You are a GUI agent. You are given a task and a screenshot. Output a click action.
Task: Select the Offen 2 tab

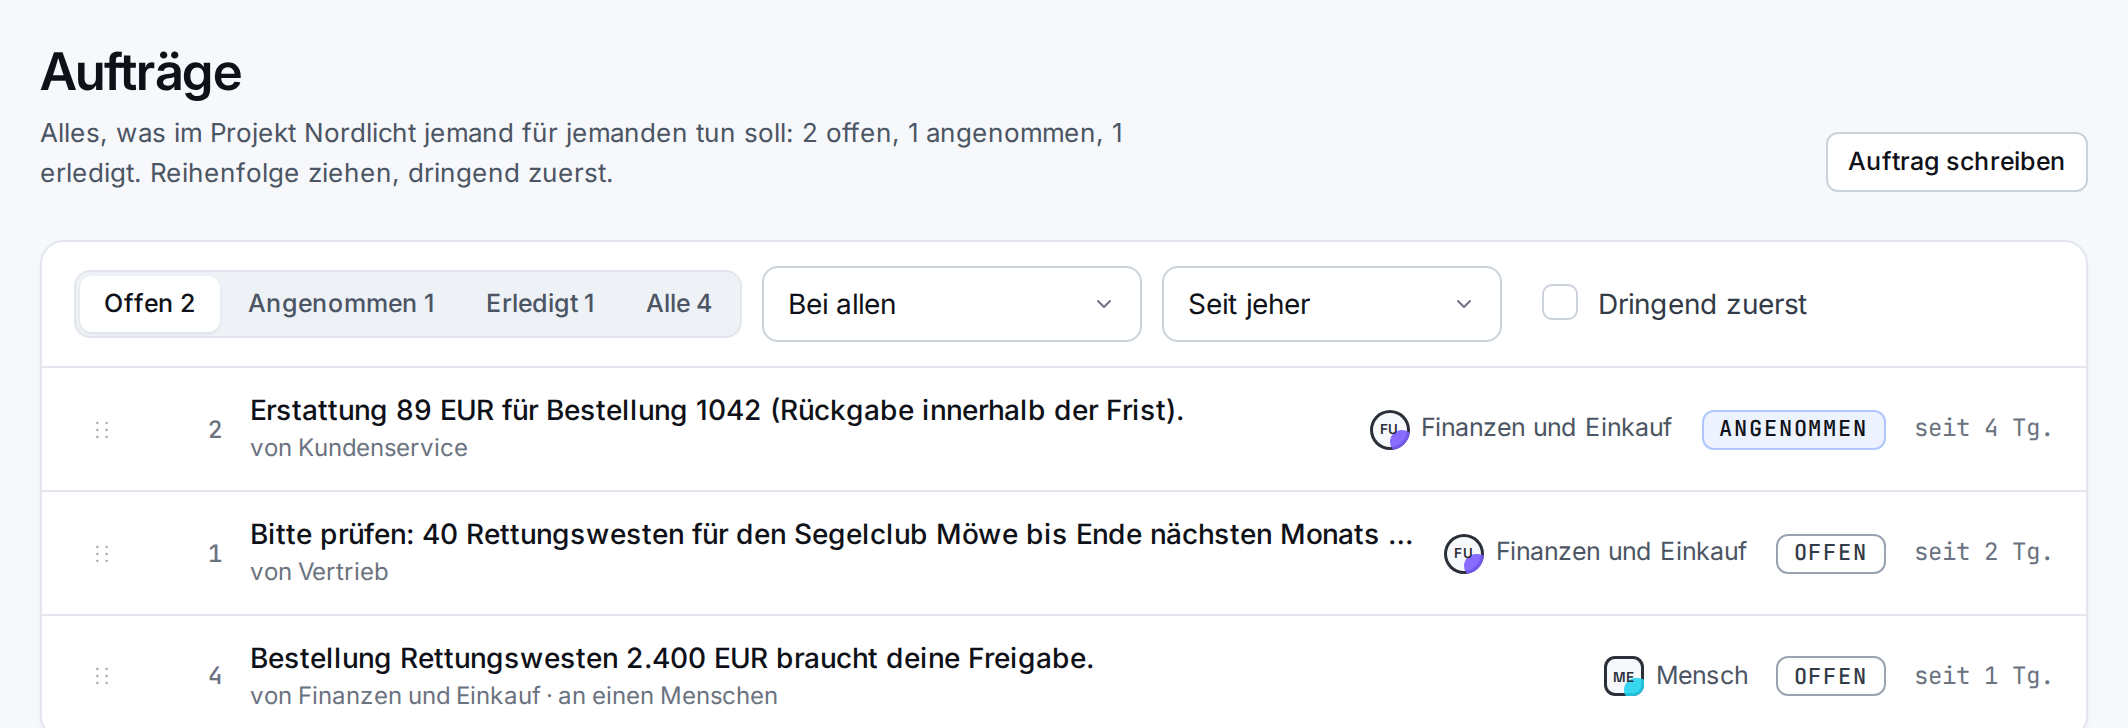(x=149, y=304)
